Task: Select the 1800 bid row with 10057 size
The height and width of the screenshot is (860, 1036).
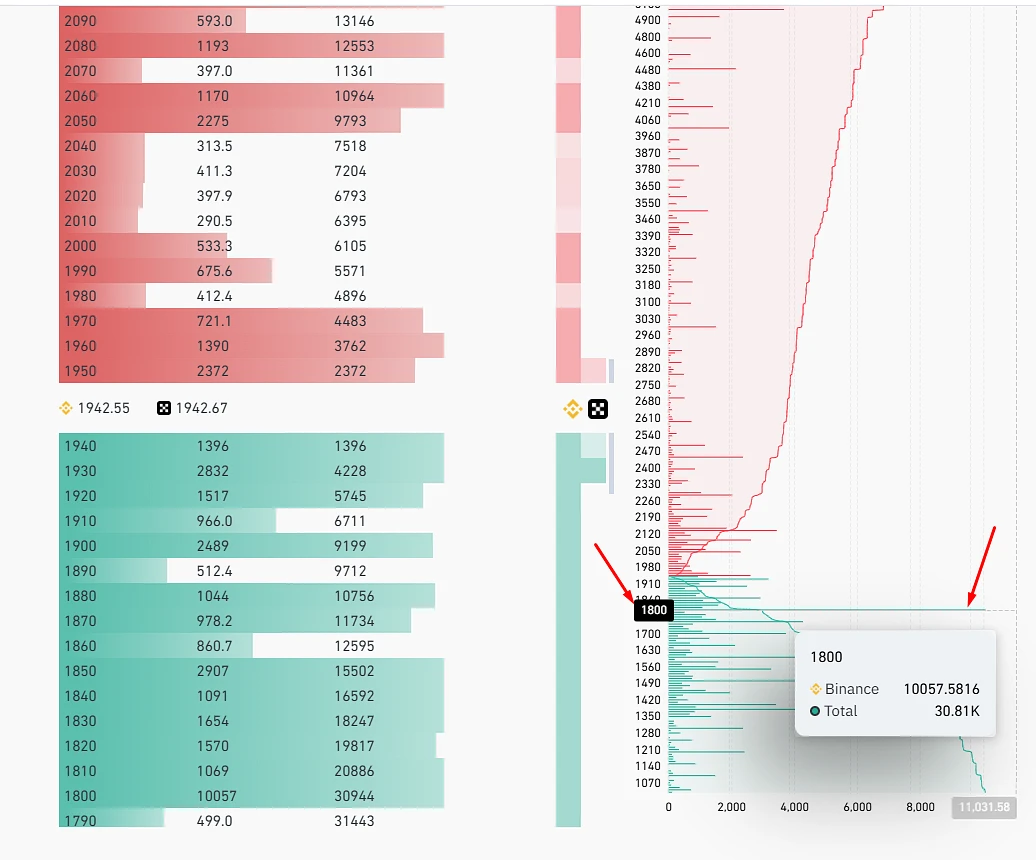Action: (250, 796)
